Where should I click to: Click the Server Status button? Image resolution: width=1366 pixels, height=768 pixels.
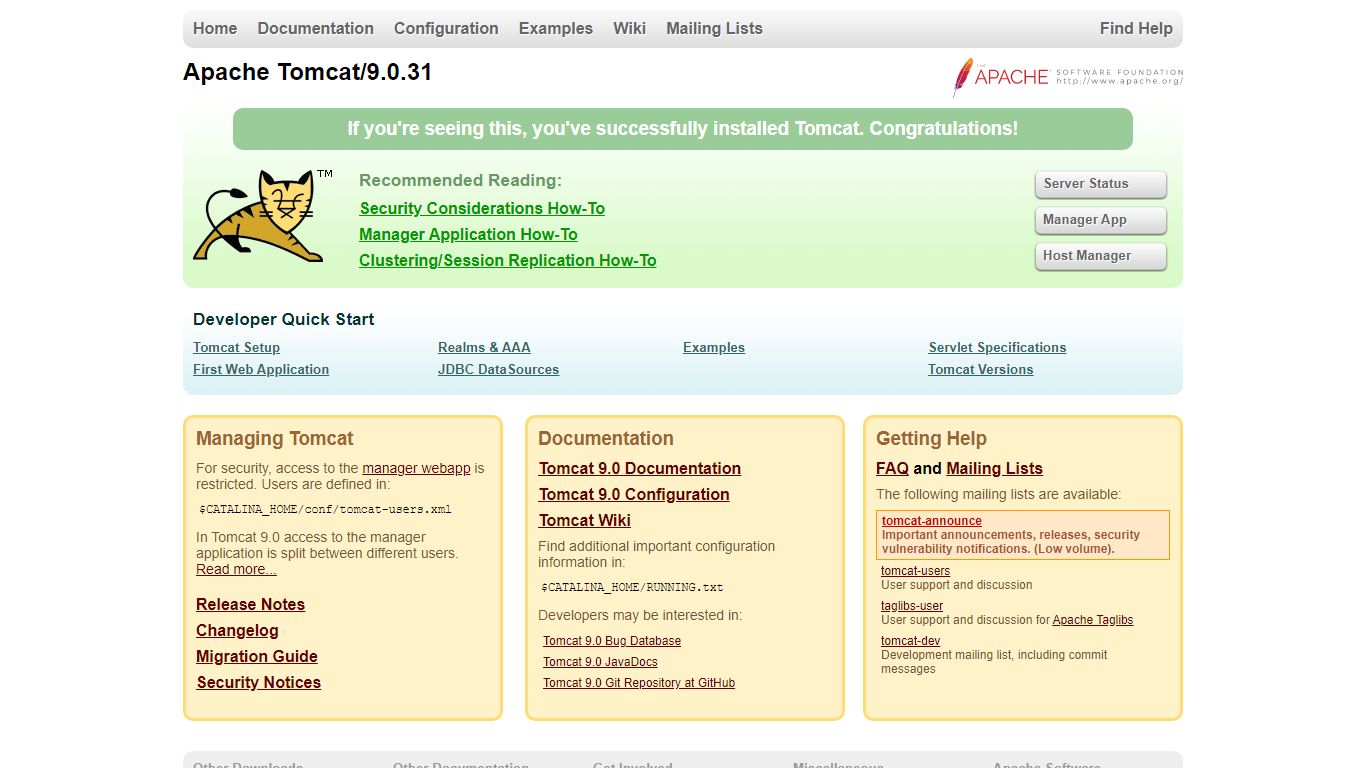[1100, 184]
